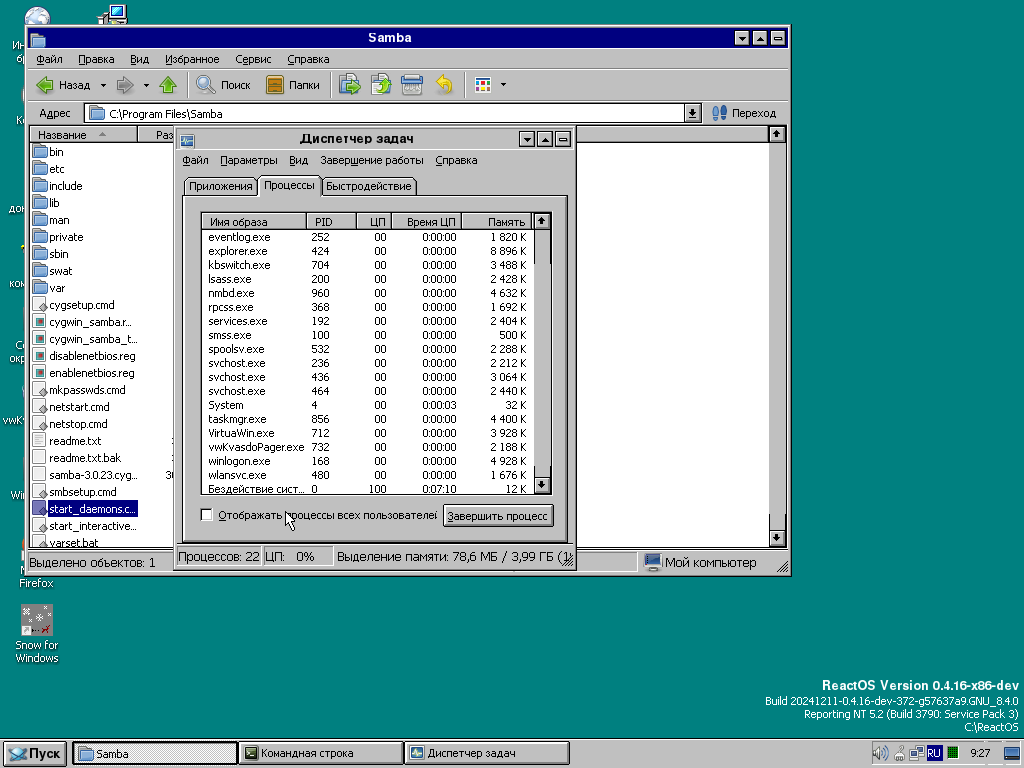Image resolution: width=1024 pixels, height=768 pixels.
Task: Select taskmgr.exe process row
Action: (x=368, y=419)
